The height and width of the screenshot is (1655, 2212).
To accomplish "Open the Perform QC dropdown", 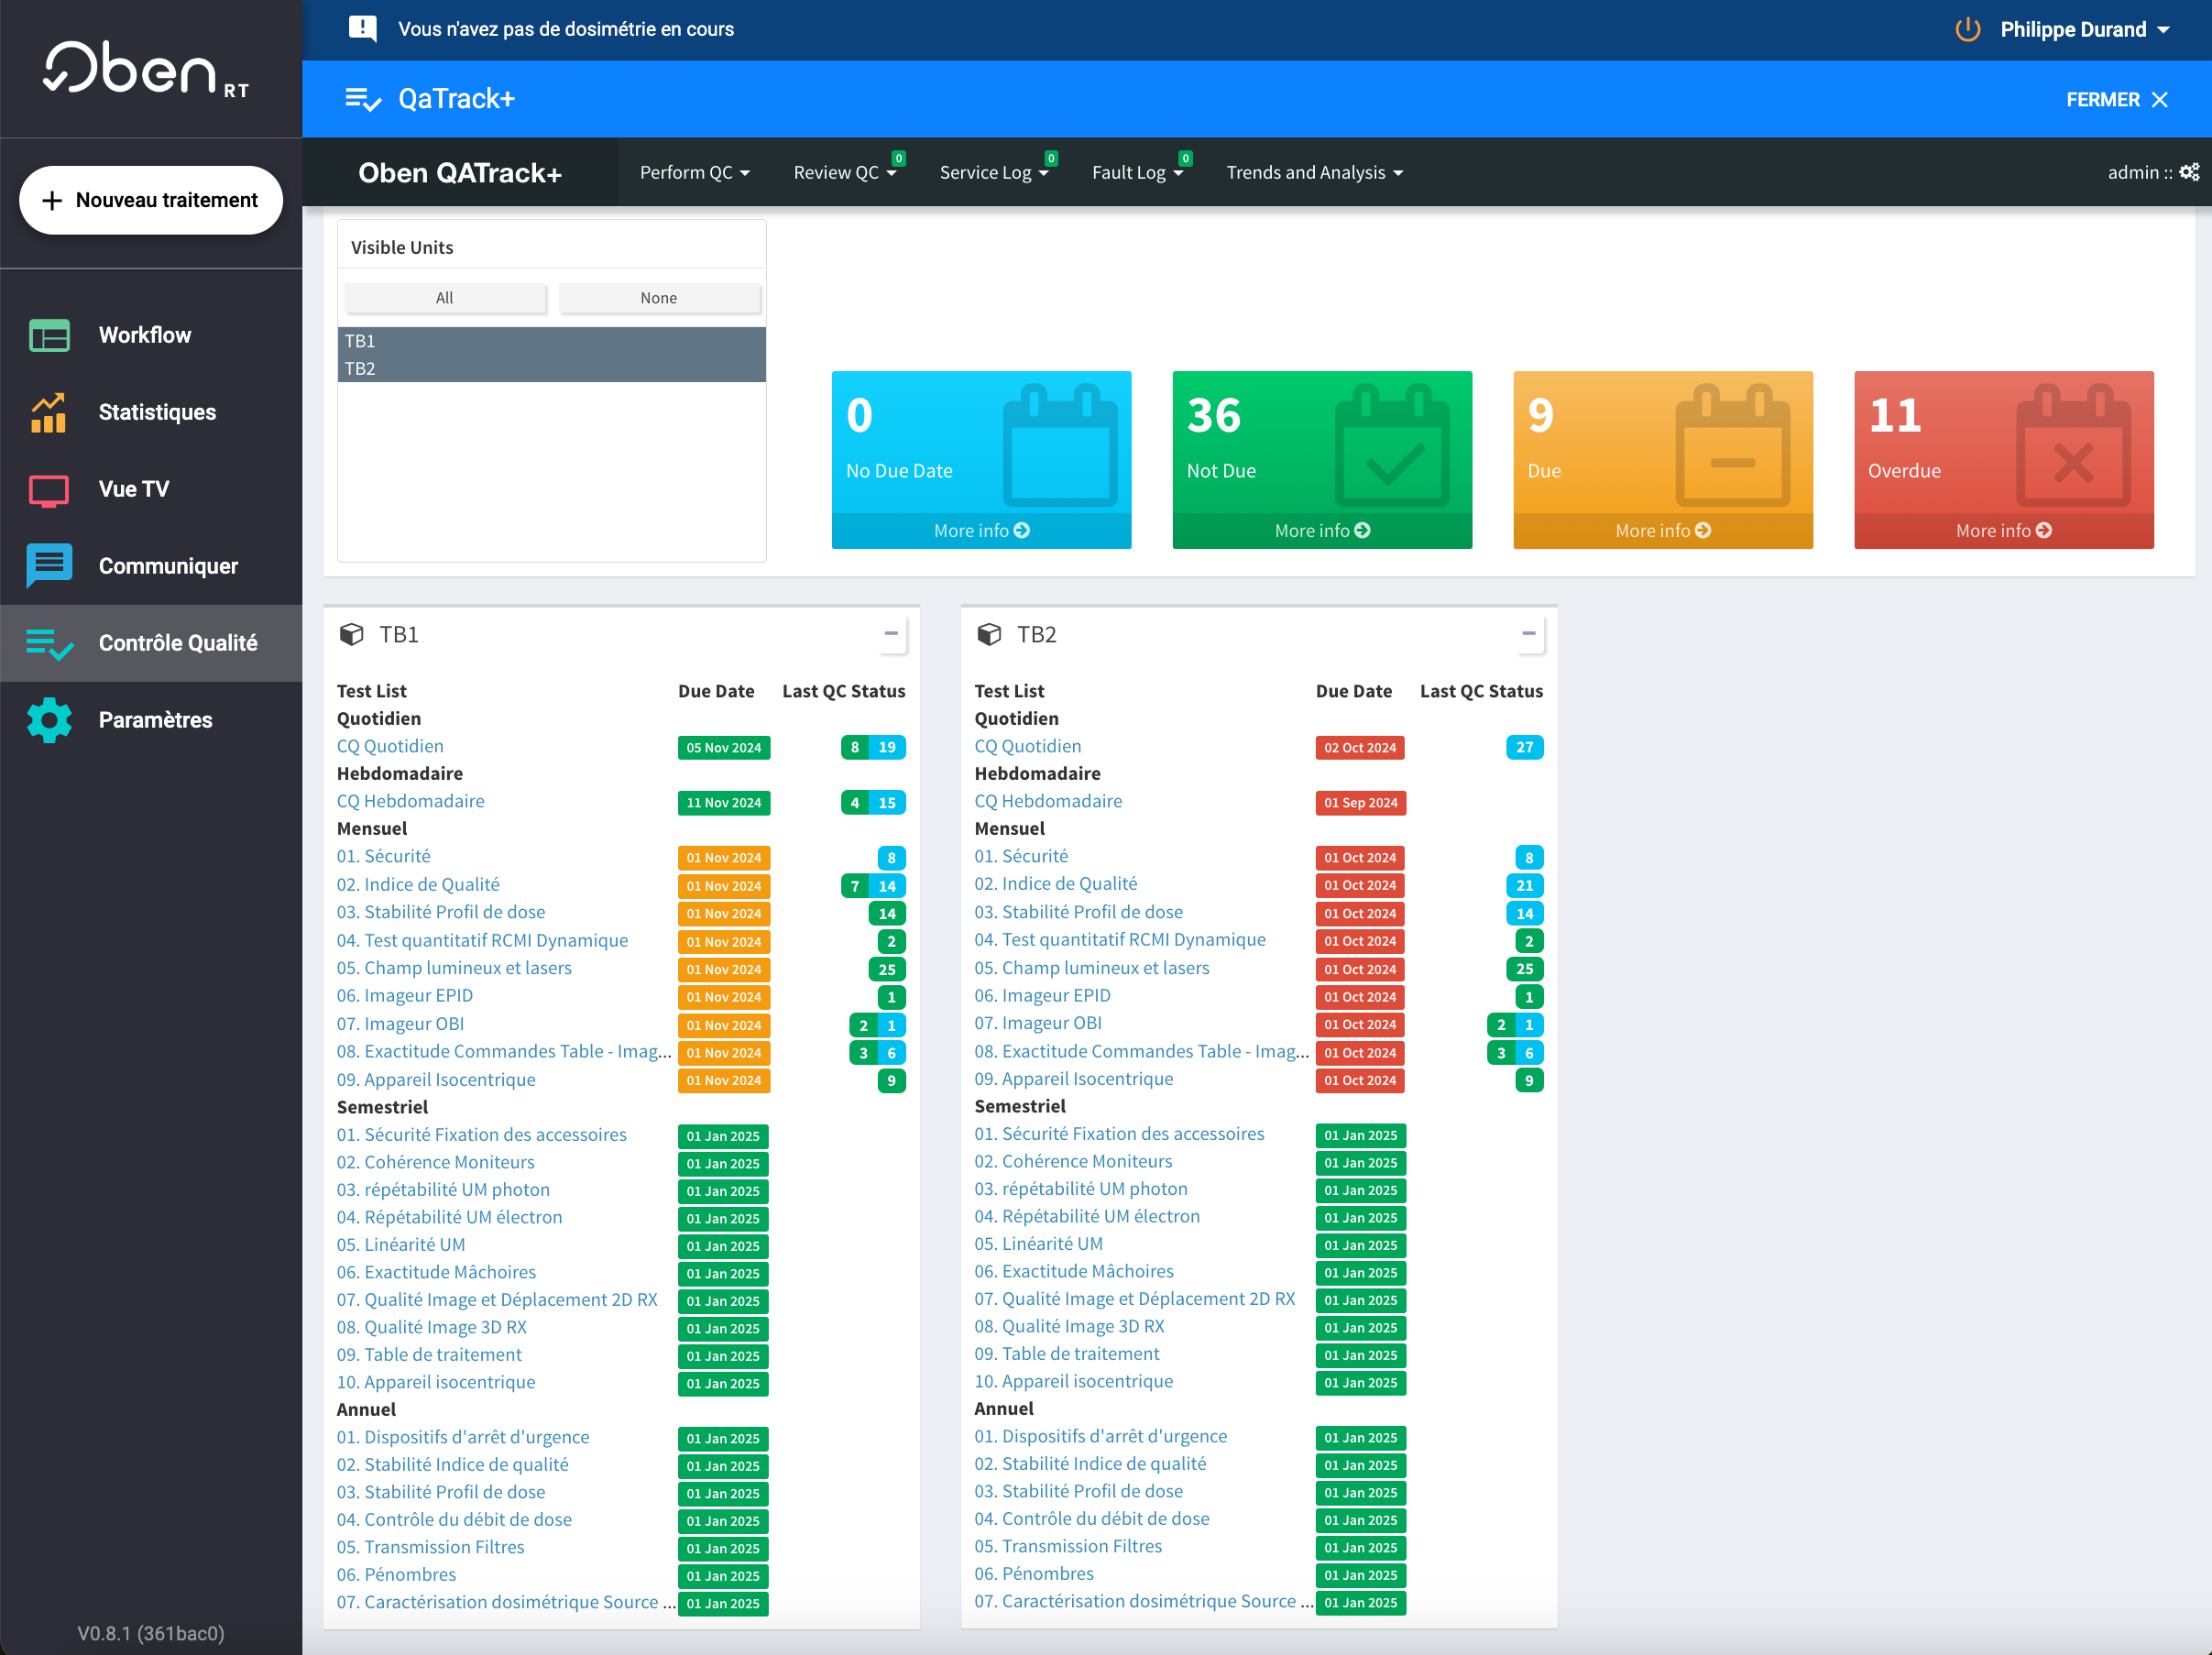I will (694, 172).
